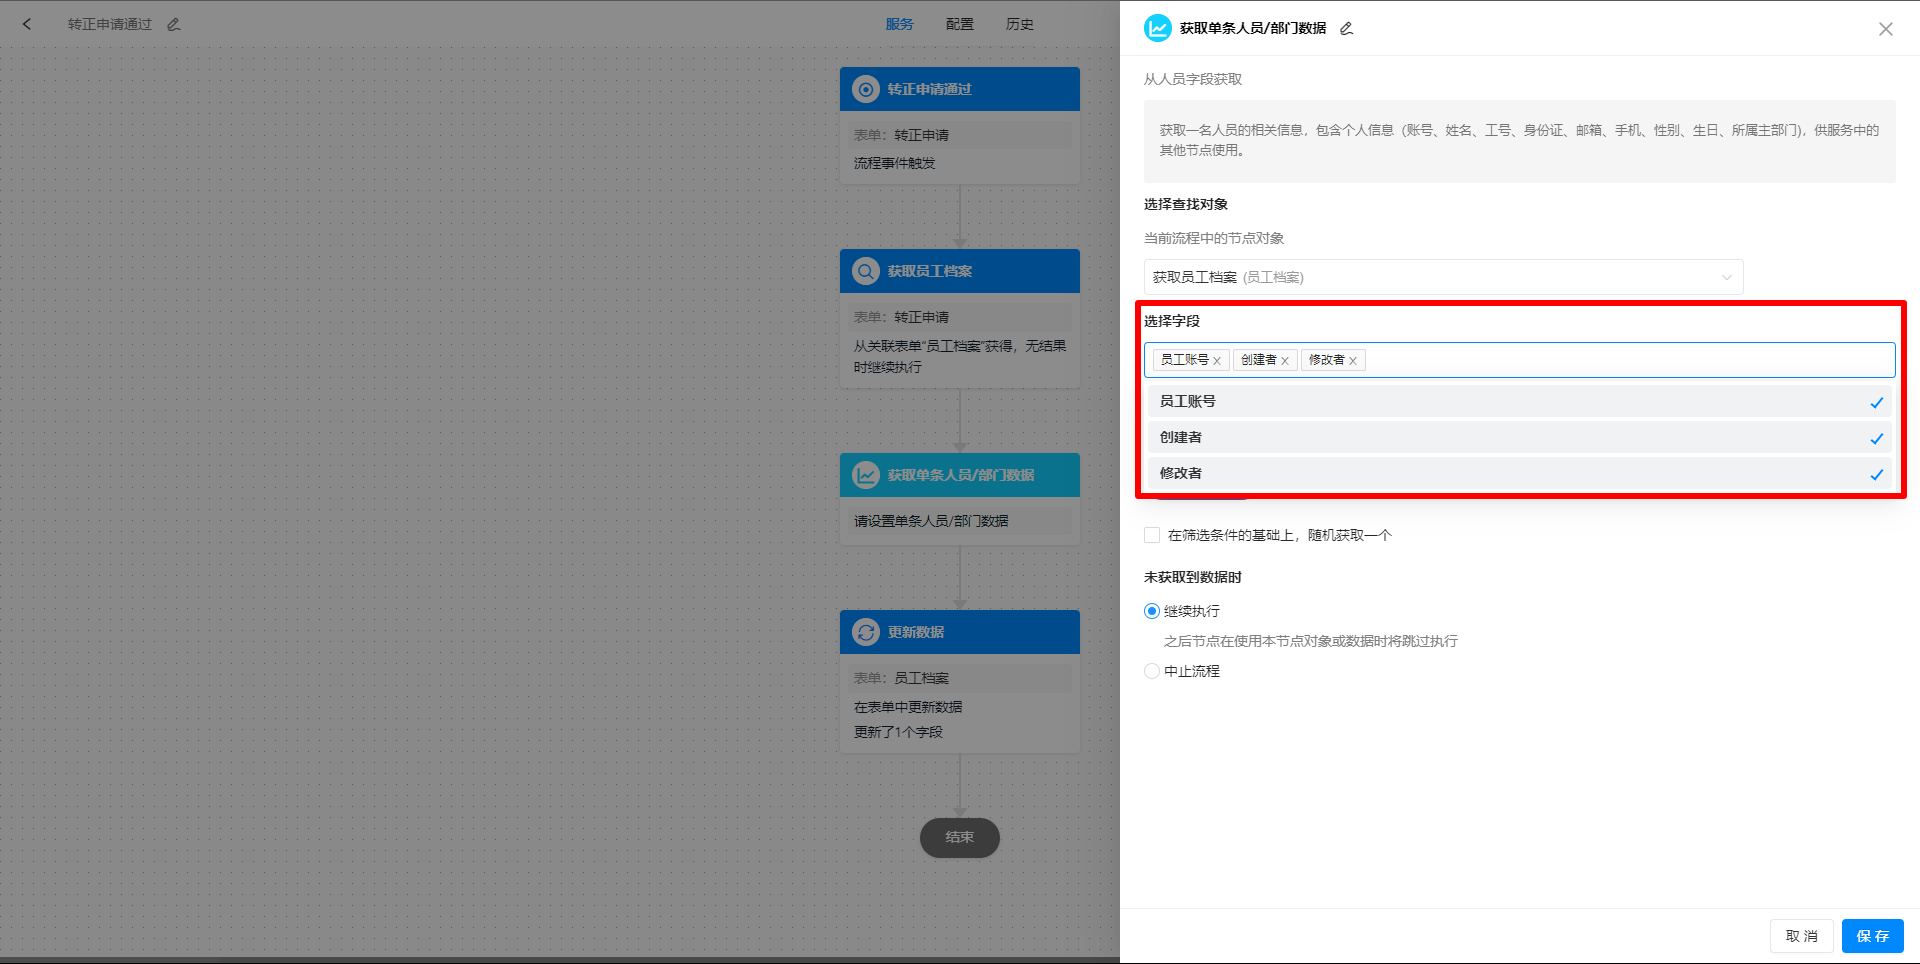
Task: Click the pencil icon beside panel title 获取单条人员/部门数据
Action: 1345,29
